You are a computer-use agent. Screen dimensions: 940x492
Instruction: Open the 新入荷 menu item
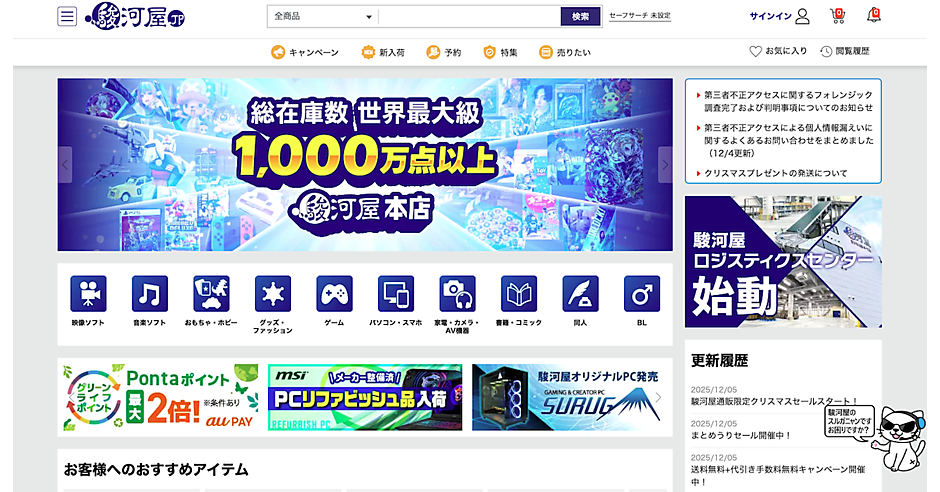[383, 53]
